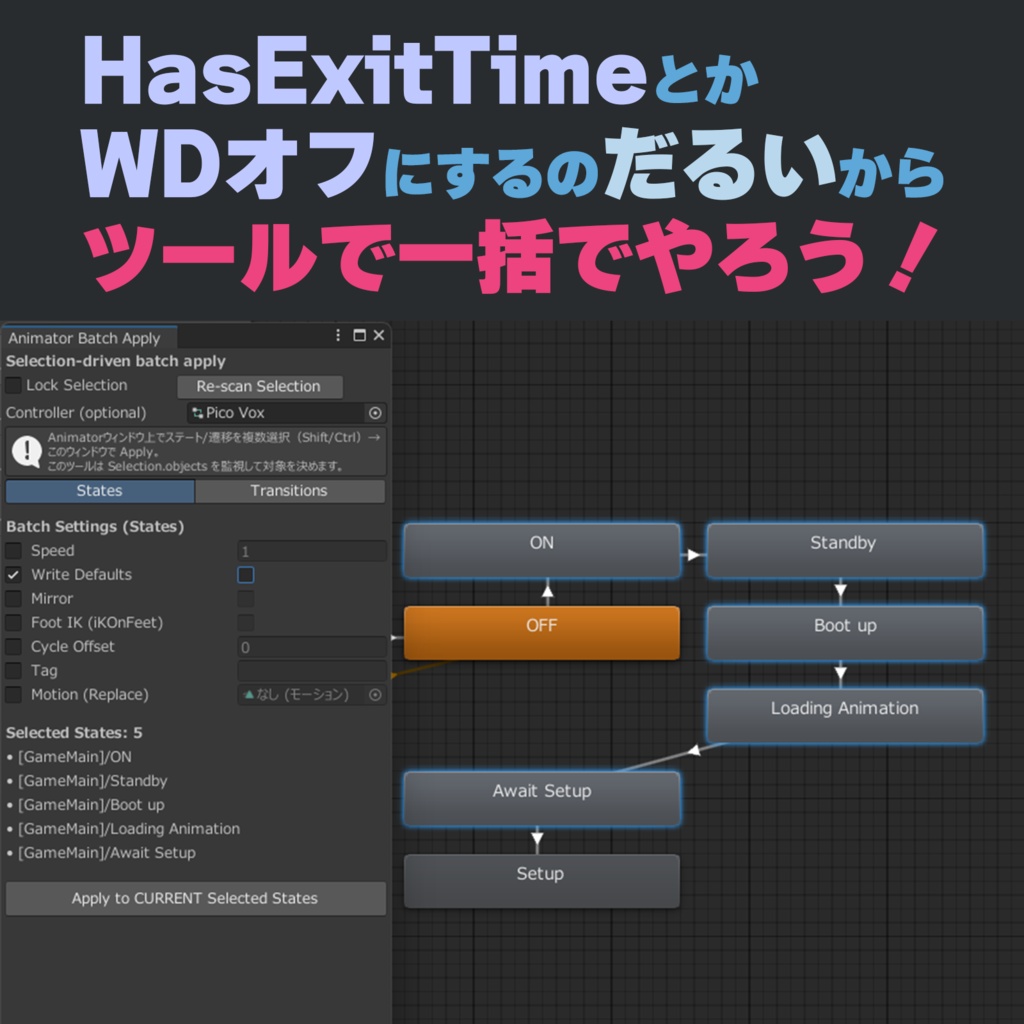Viewport: 1024px width, 1024px height.
Task: Select the States tab
Action: tap(99, 490)
